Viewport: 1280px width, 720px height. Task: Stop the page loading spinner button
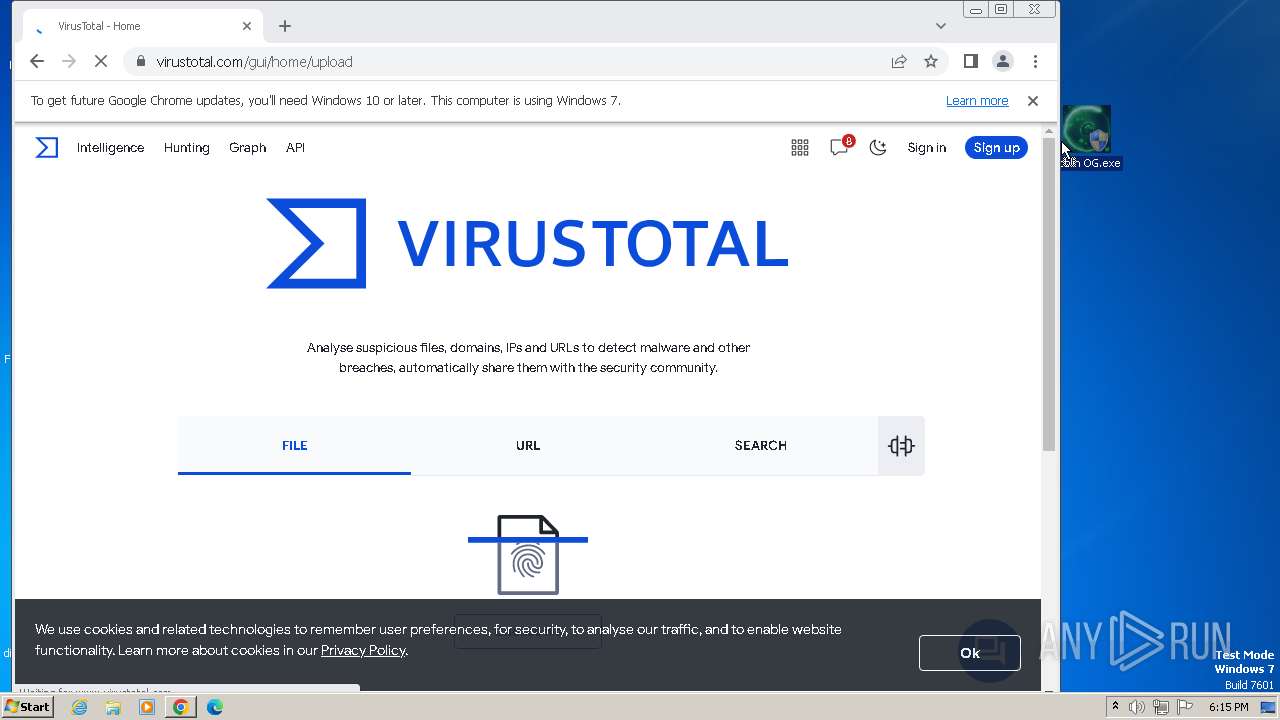coord(101,61)
